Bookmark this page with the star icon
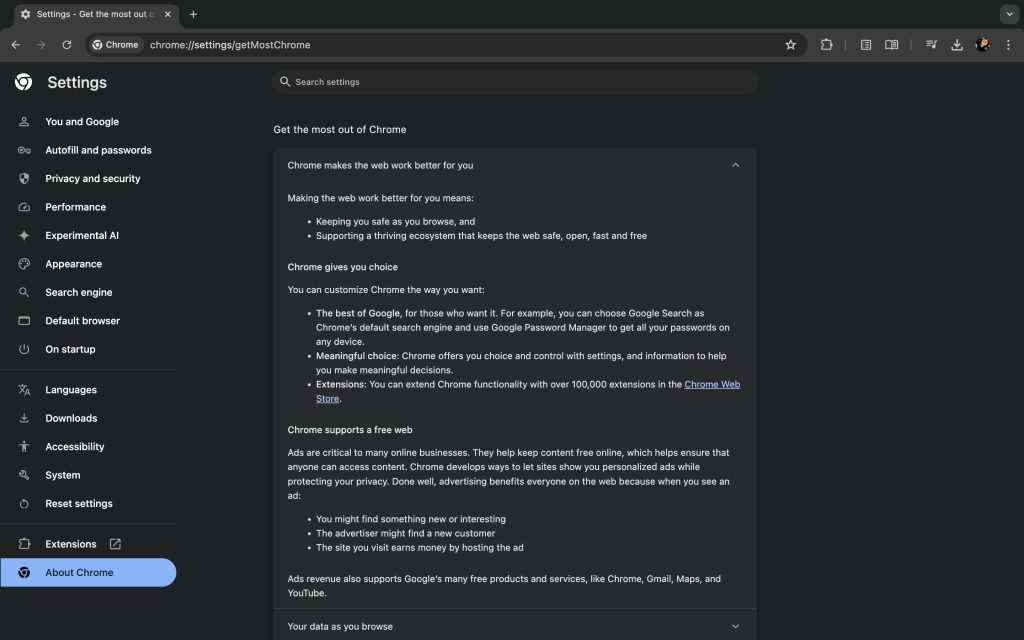Viewport: 1024px width, 640px height. click(x=791, y=45)
